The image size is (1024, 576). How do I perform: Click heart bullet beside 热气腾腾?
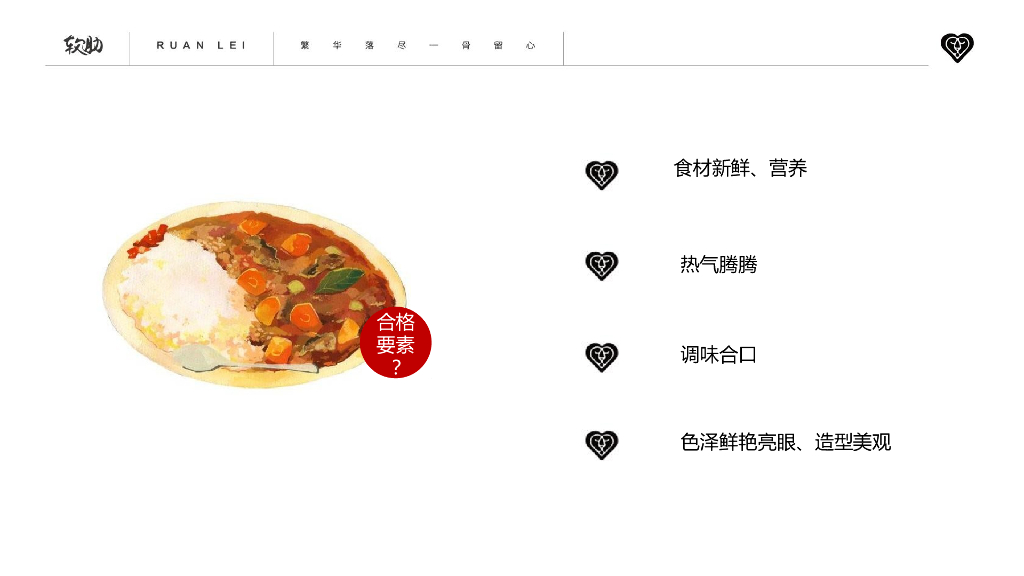[x=601, y=266]
